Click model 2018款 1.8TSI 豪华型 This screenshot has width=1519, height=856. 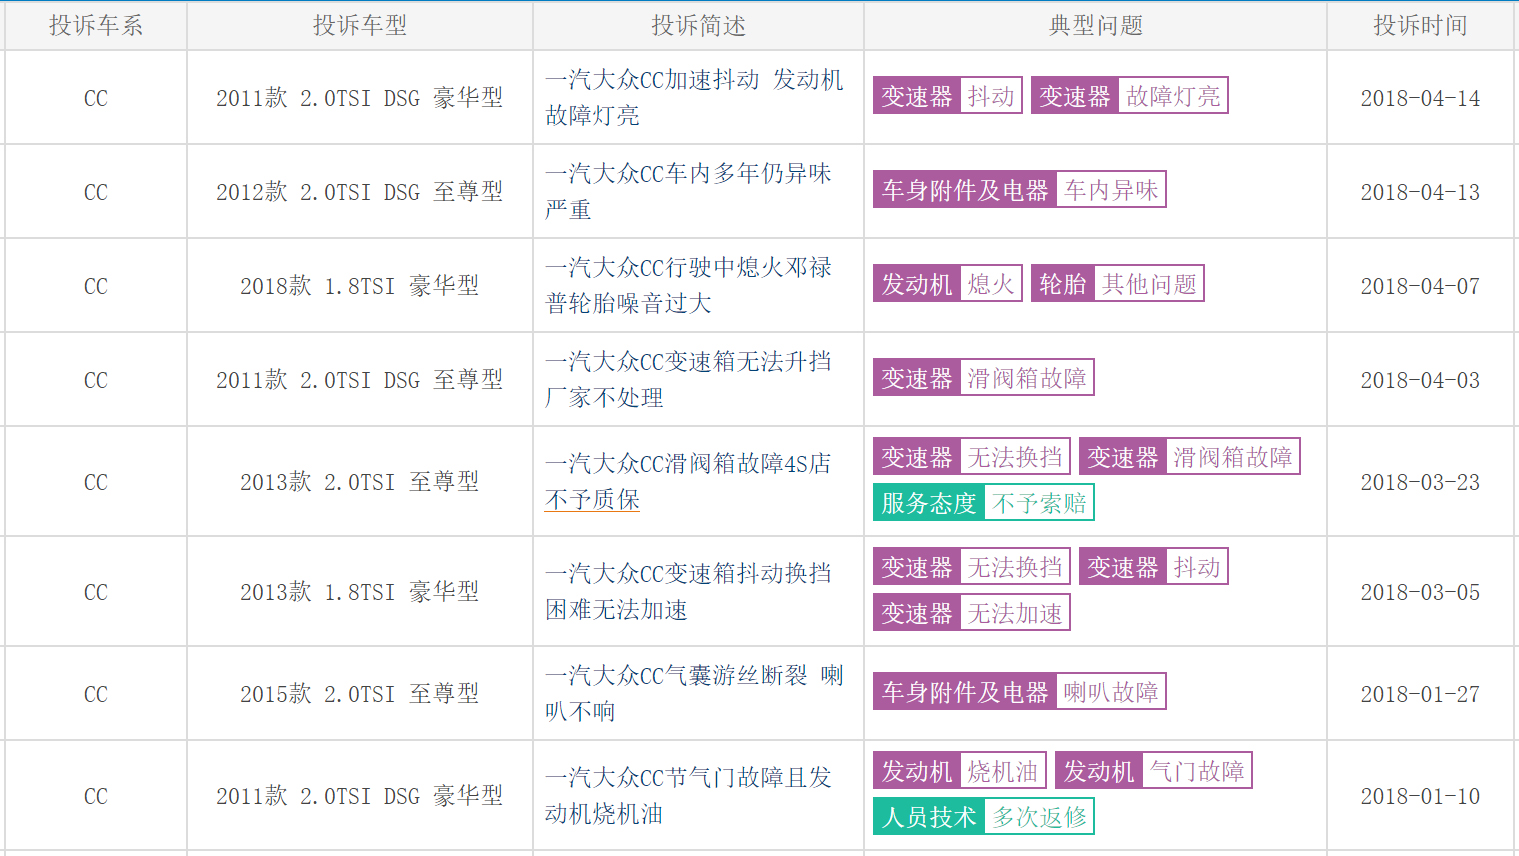(360, 286)
